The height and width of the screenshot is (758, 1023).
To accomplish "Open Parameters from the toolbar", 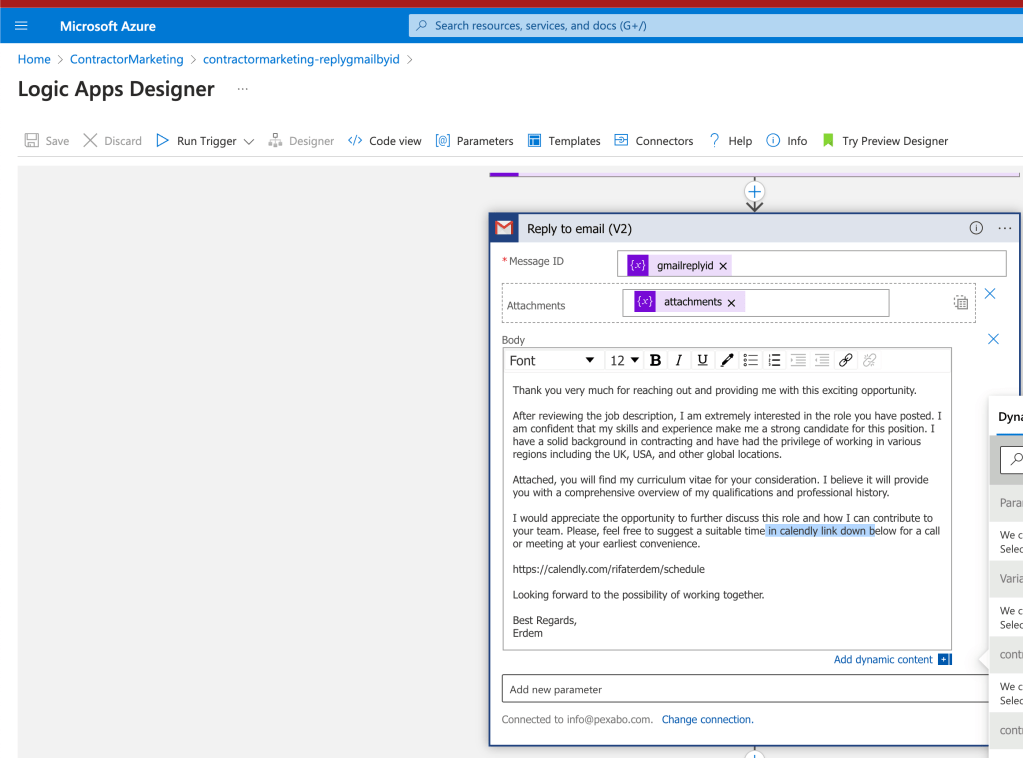I will pos(474,140).
